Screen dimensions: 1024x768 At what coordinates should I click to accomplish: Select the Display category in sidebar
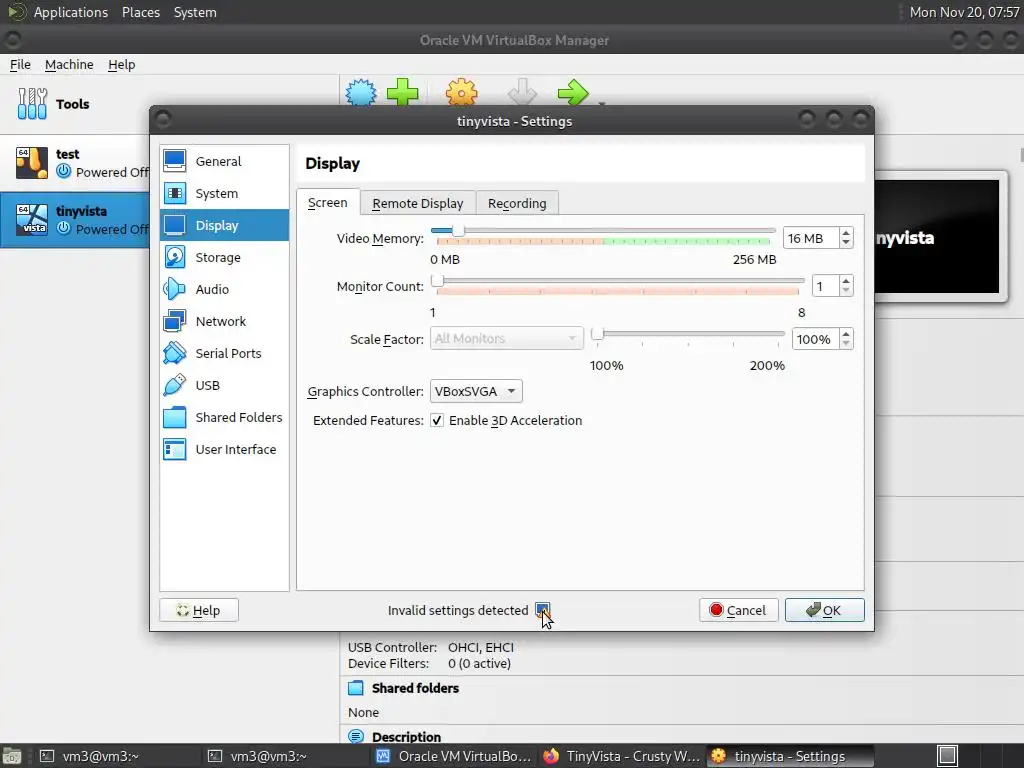tap(224, 225)
